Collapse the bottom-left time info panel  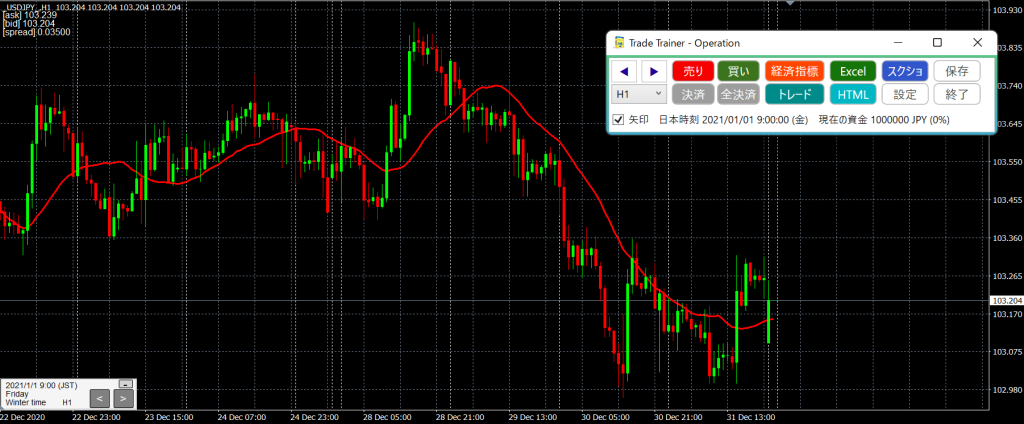pos(125,383)
